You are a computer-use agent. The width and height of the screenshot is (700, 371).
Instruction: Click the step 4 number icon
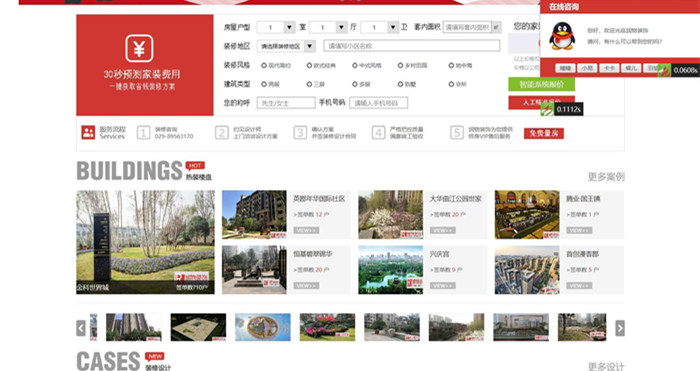378,133
